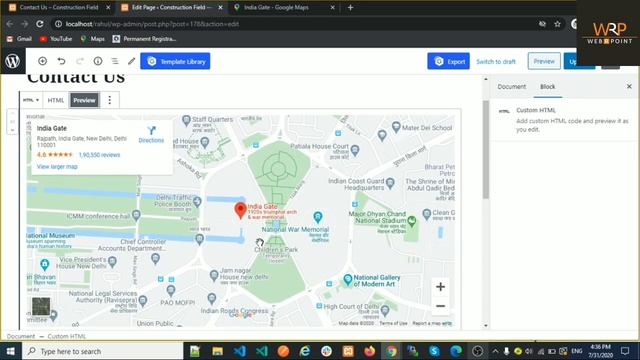Open content structure info icon
640x360 pixels.
(98, 61)
